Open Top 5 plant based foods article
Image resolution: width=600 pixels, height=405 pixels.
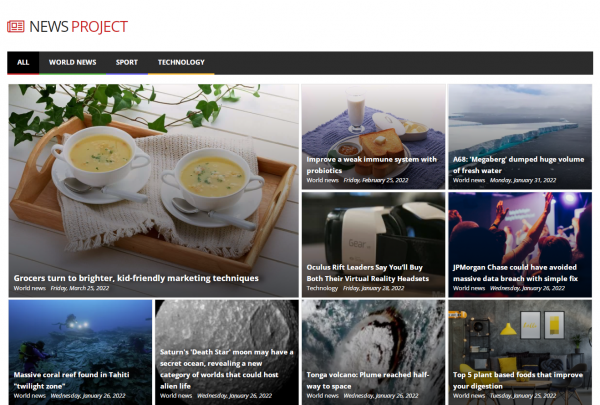518,381
